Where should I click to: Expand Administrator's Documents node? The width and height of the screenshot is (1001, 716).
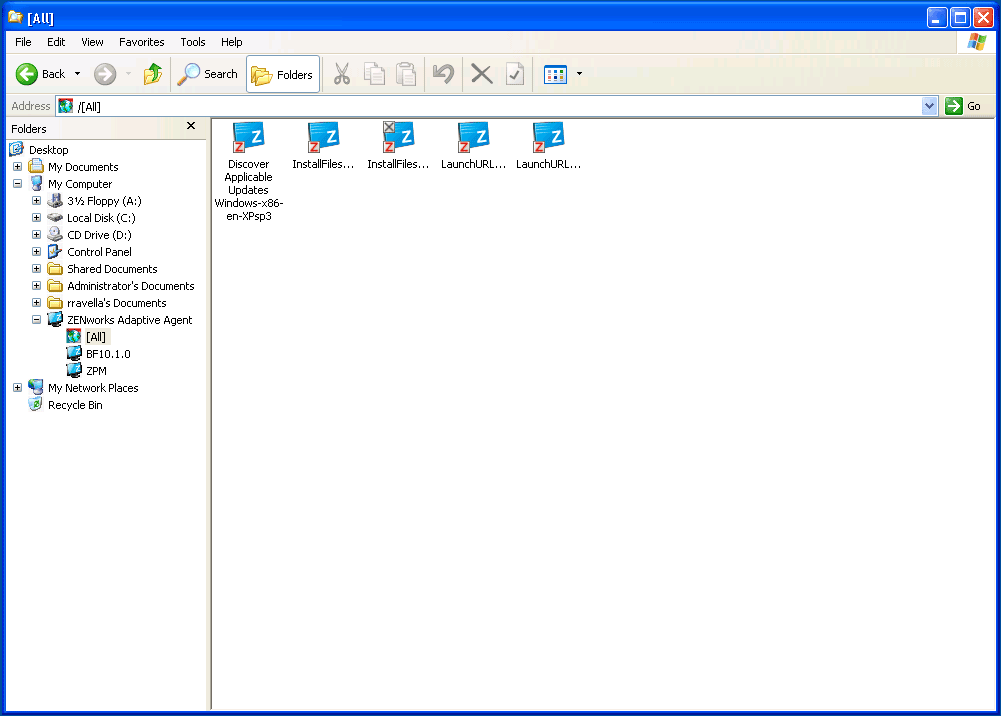36,286
